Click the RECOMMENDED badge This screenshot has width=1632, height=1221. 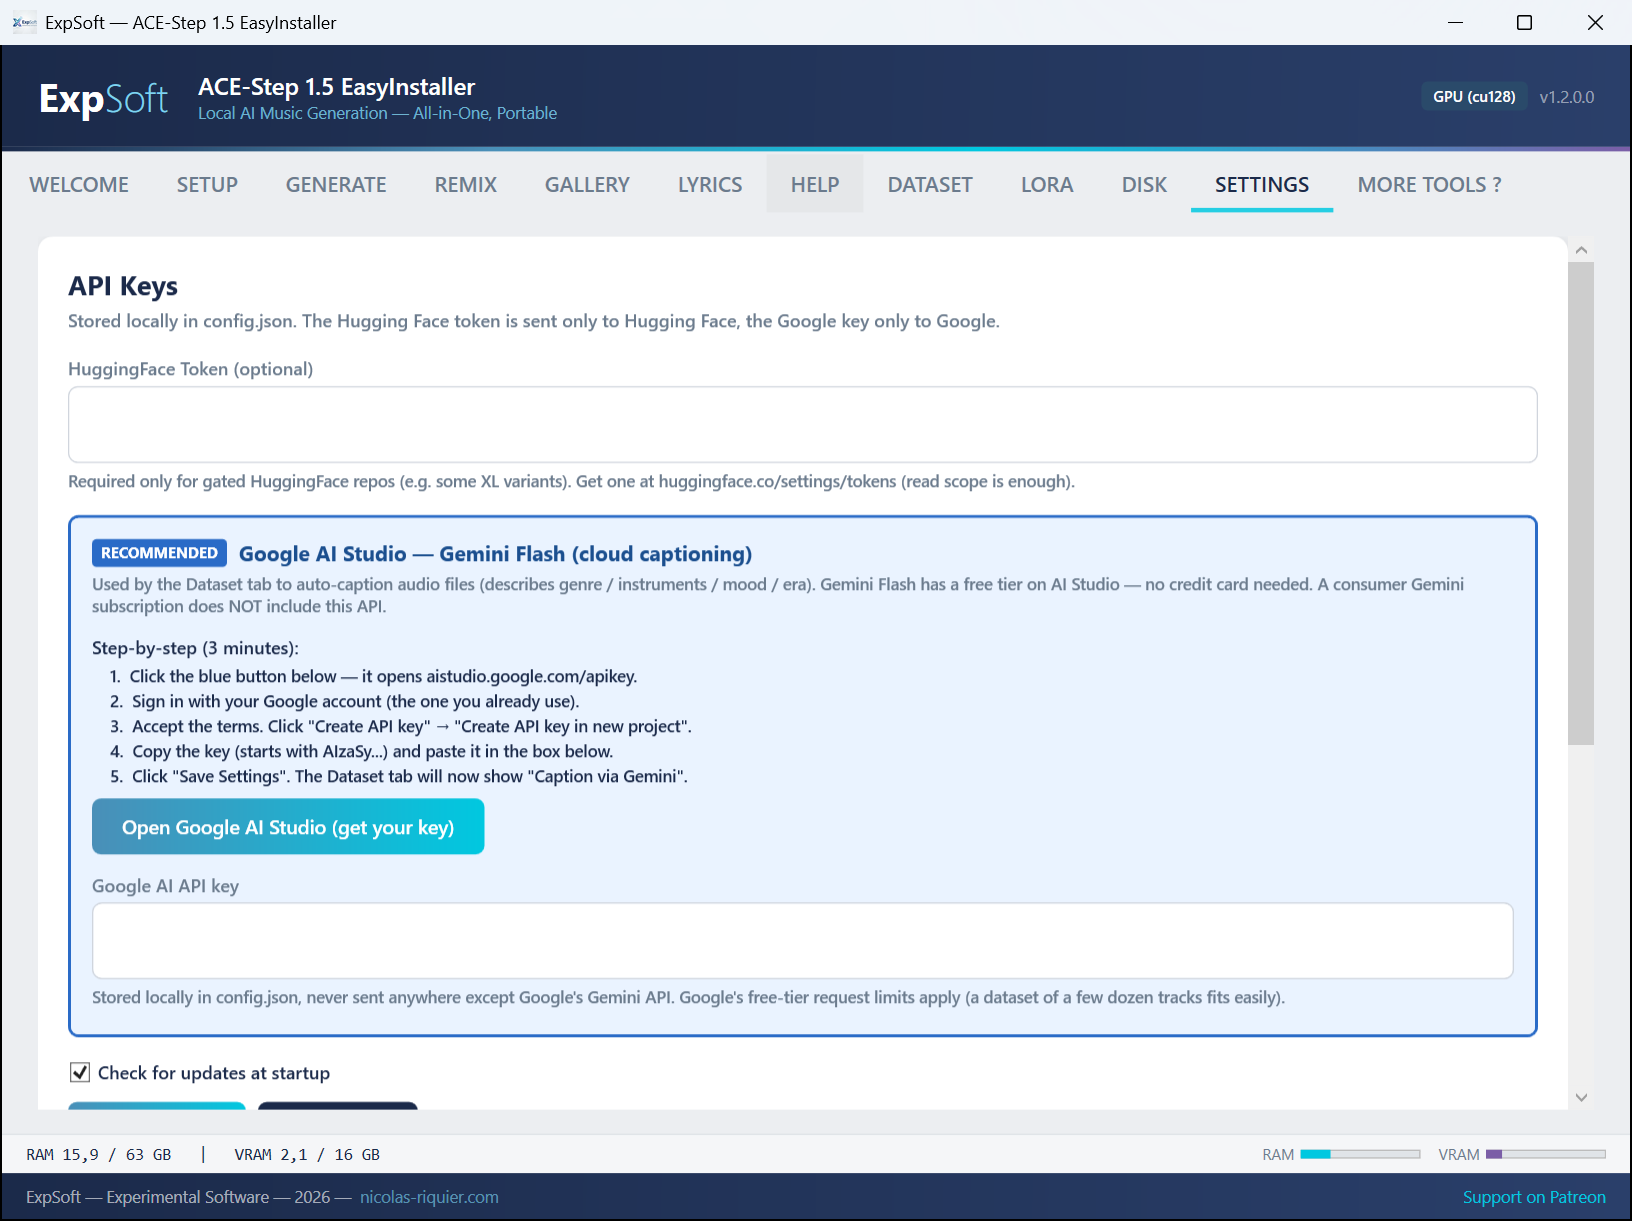tap(159, 553)
